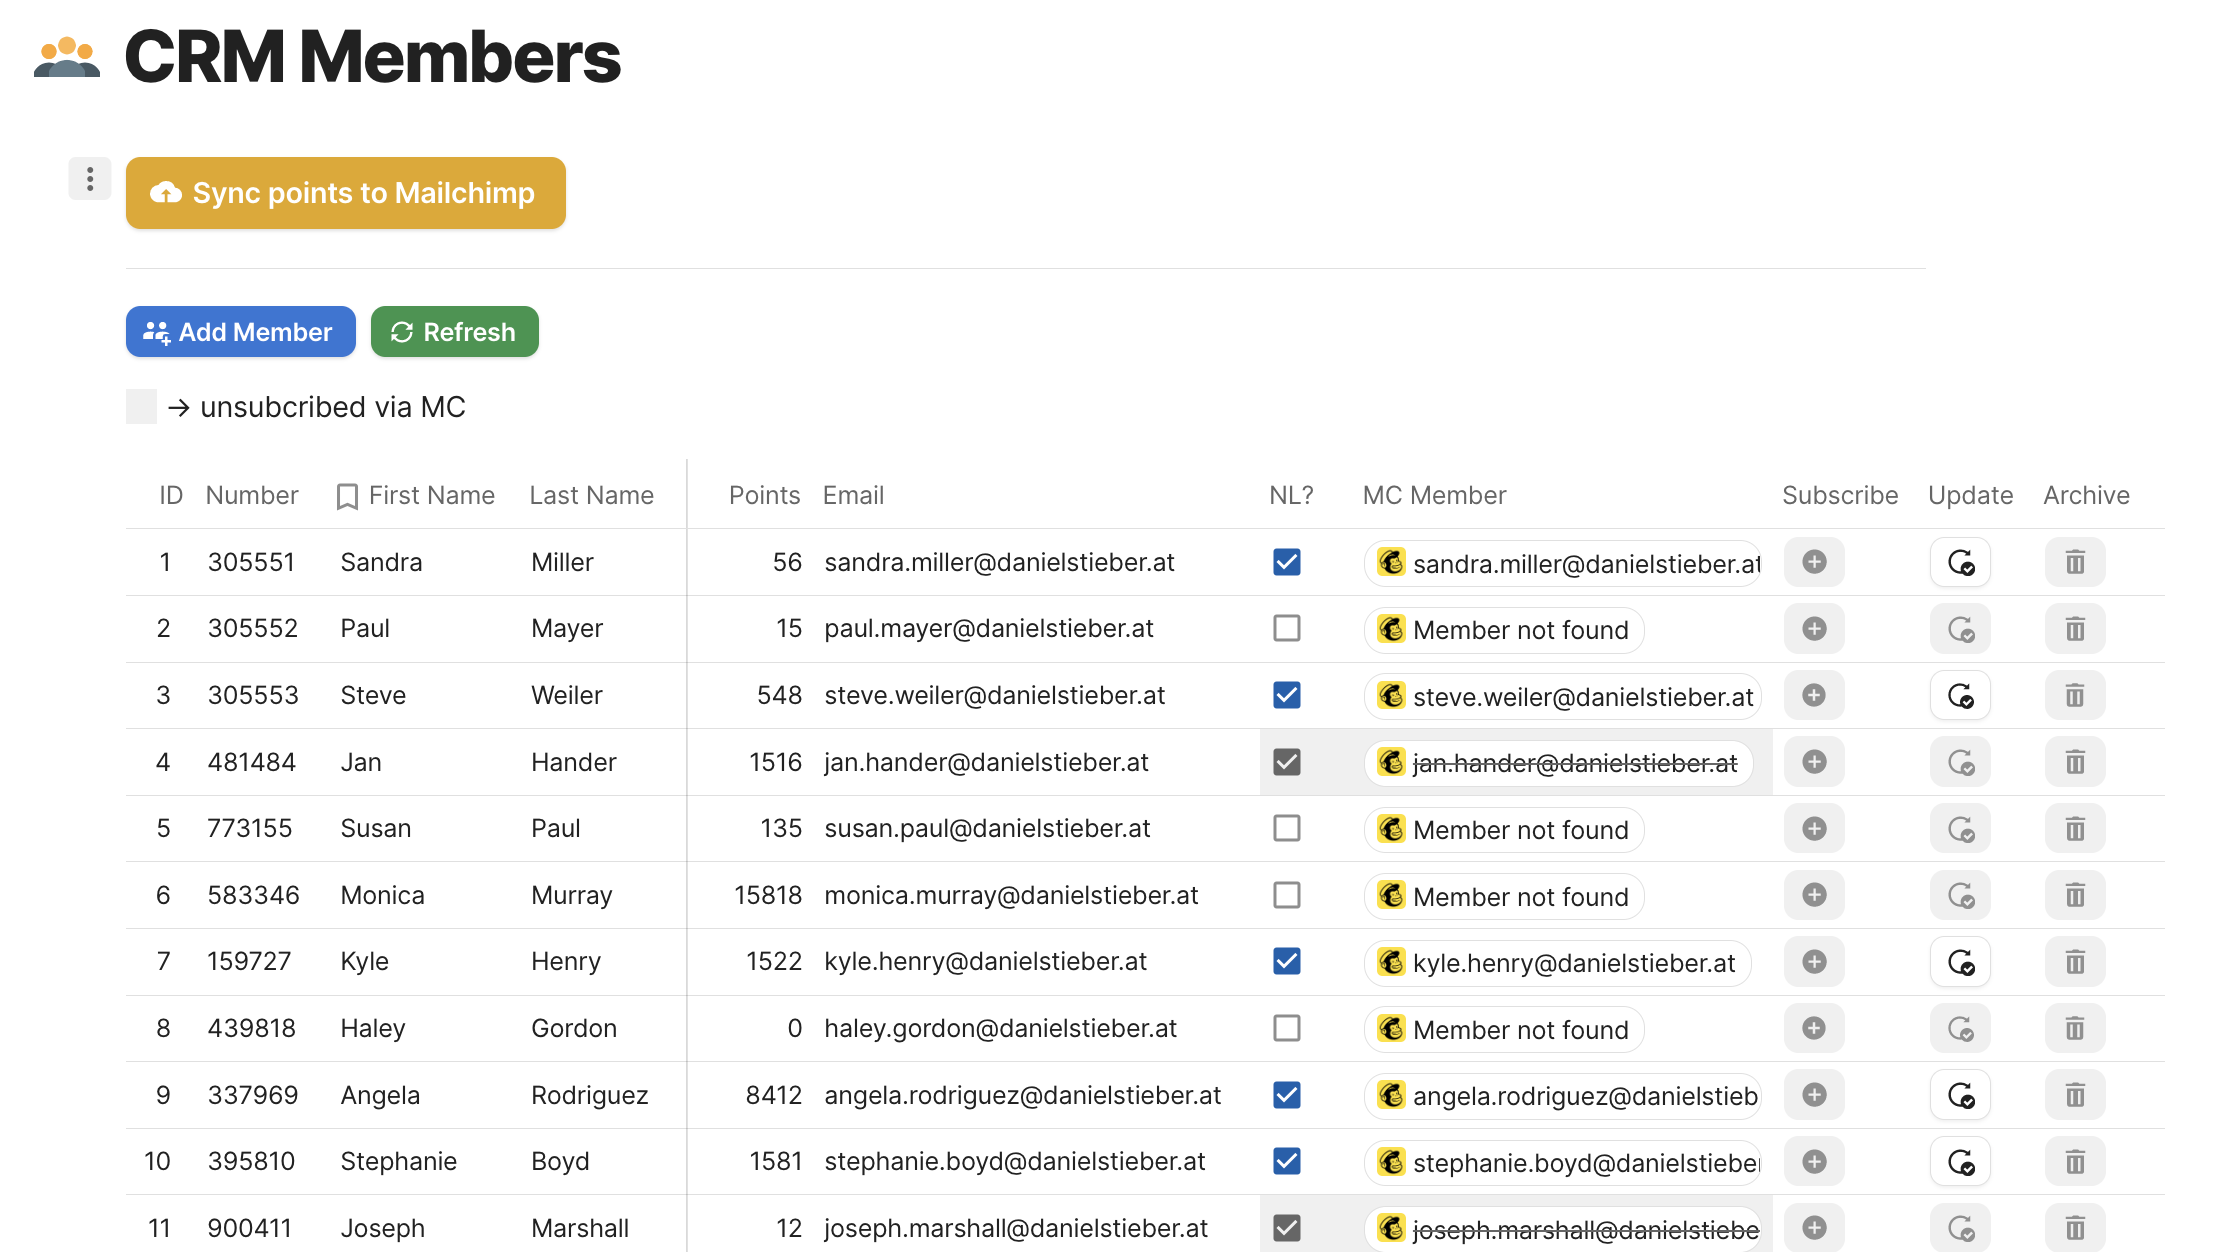Viewport: 2224px width, 1252px height.
Task: Click grey swatch next to unsubcribed via MC
Action: click(141, 407)
